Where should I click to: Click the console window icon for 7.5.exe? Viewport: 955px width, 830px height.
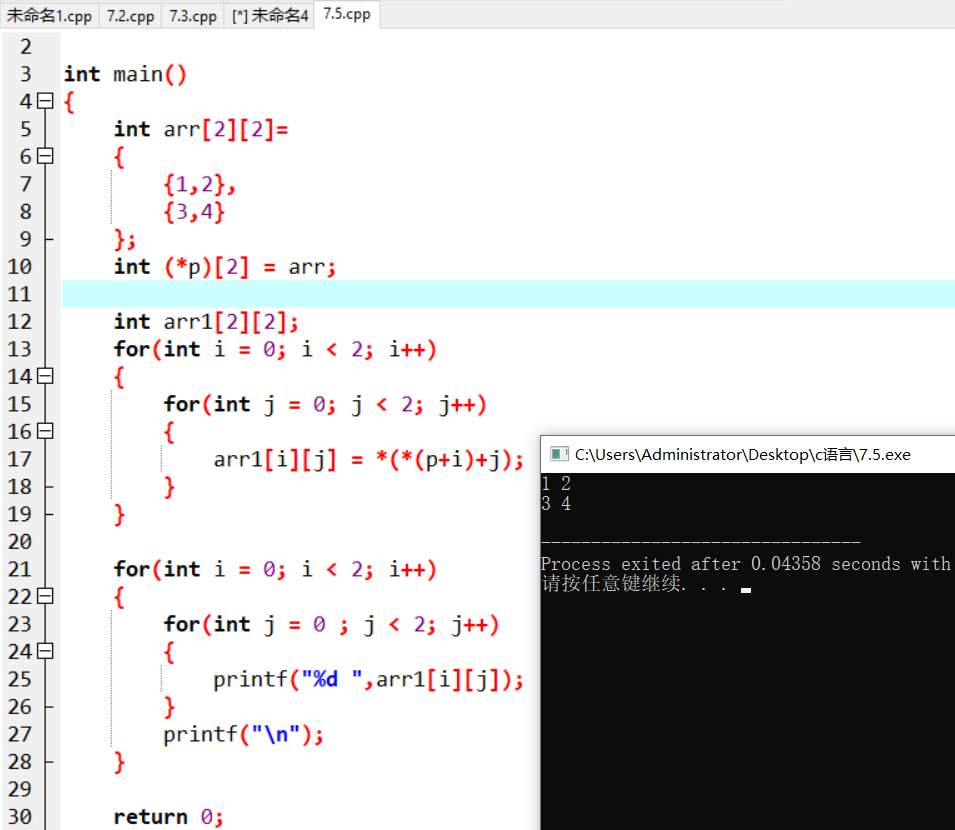point(559,454)
